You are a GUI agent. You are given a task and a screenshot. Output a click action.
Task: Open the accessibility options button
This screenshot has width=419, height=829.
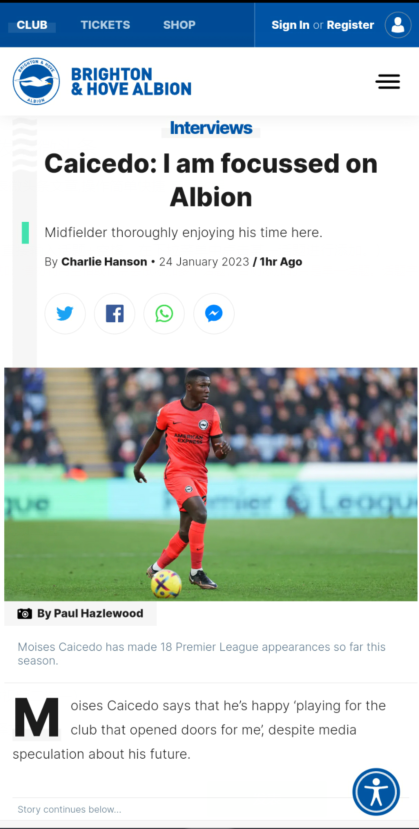pos(376,791)
